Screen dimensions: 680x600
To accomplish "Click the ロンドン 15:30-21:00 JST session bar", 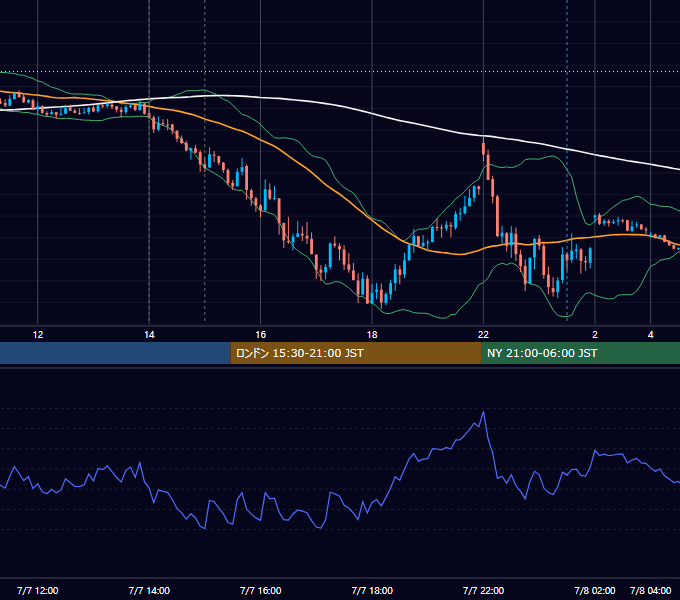I will tap(356, 353).
